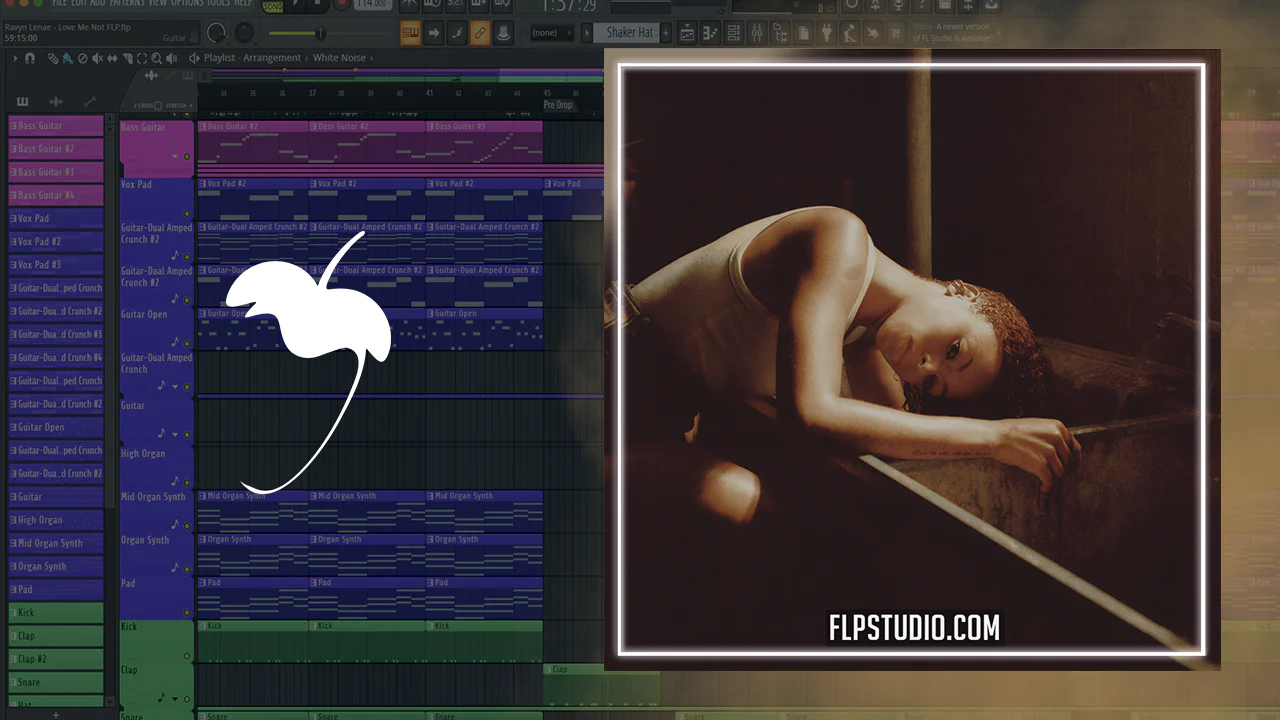
Task: Show automation clips in the picker panel
Action: click(90, 102)
